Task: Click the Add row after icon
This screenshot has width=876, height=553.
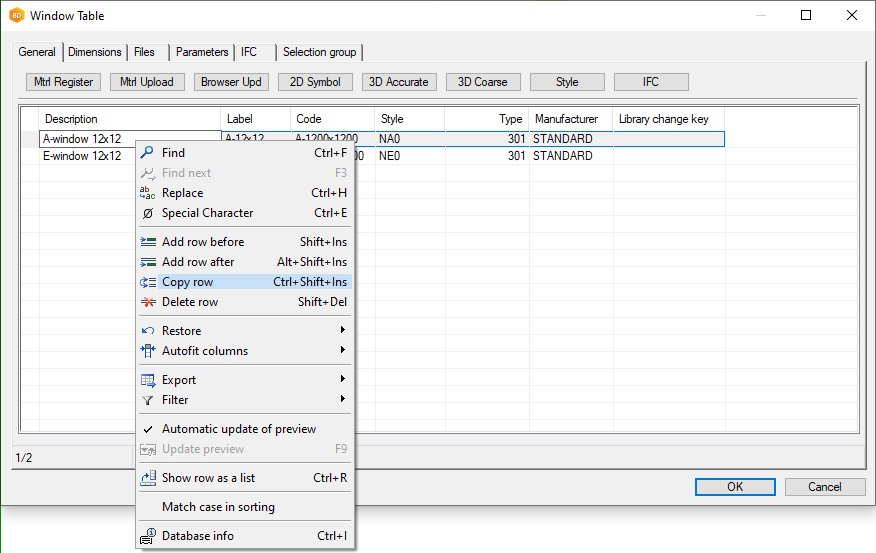Action: (x=148, y=262)
